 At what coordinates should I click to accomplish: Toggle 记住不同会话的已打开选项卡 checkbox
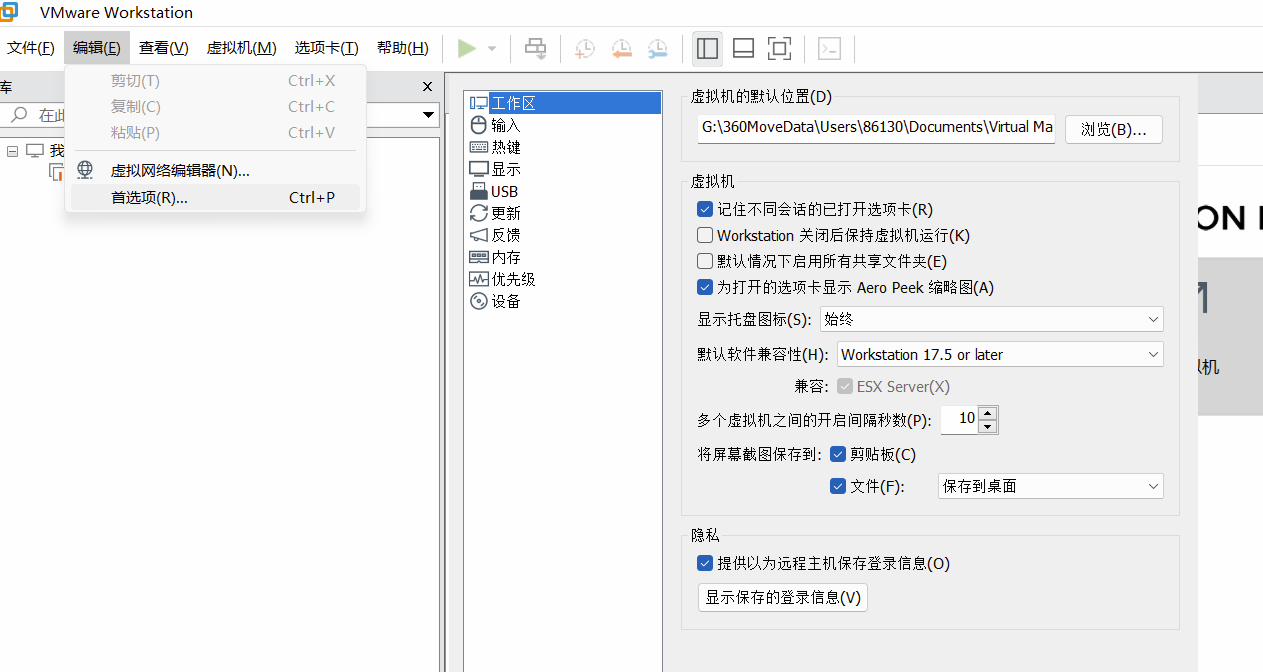tap(705, 209)
